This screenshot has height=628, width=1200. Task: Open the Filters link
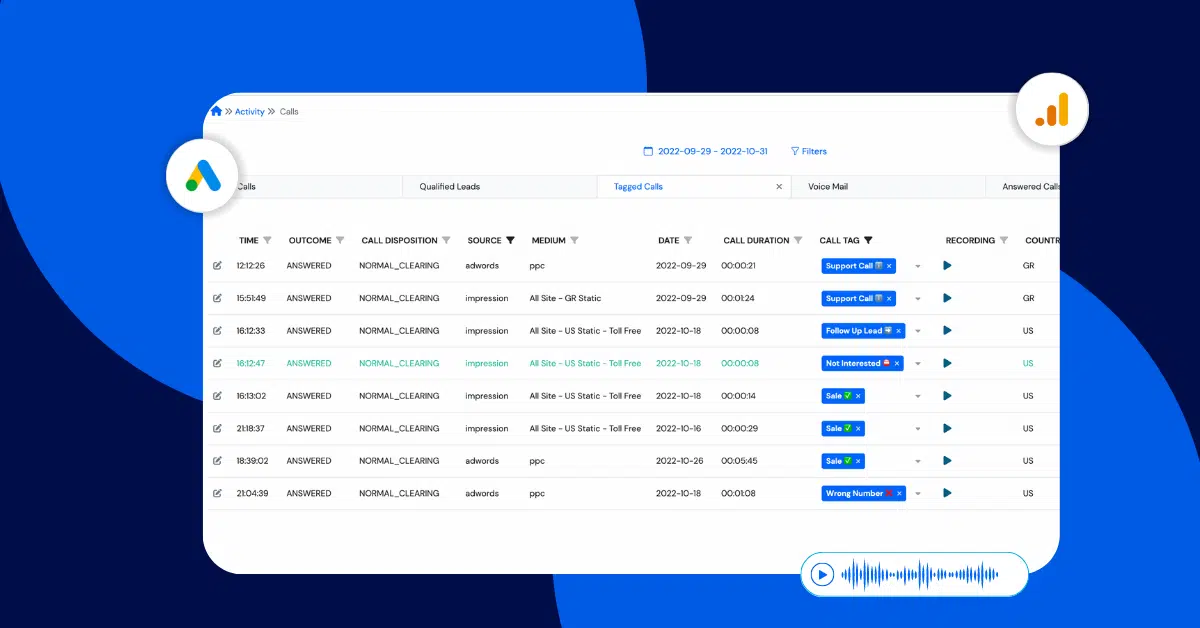(x=809, y=151)
